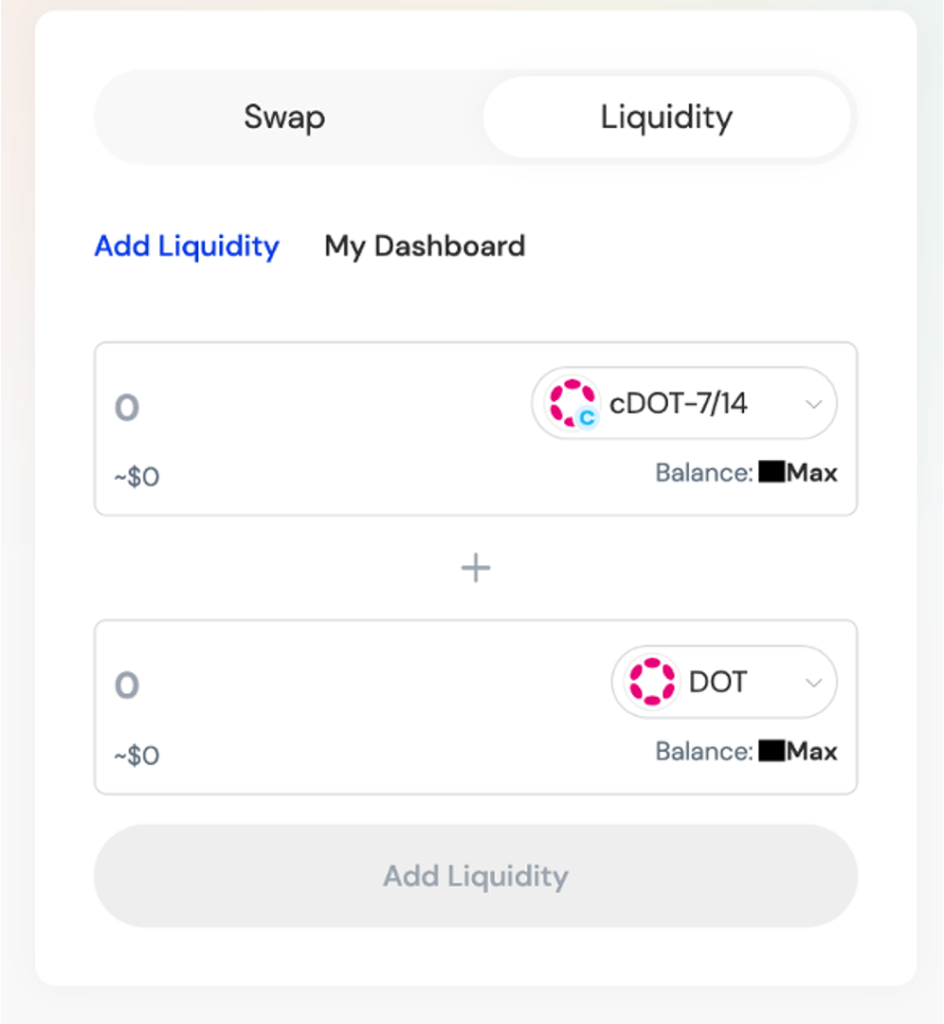Click the plus icon between token boxes
The height and width of the screenshot is (1024, 944).
coord(475,568)
